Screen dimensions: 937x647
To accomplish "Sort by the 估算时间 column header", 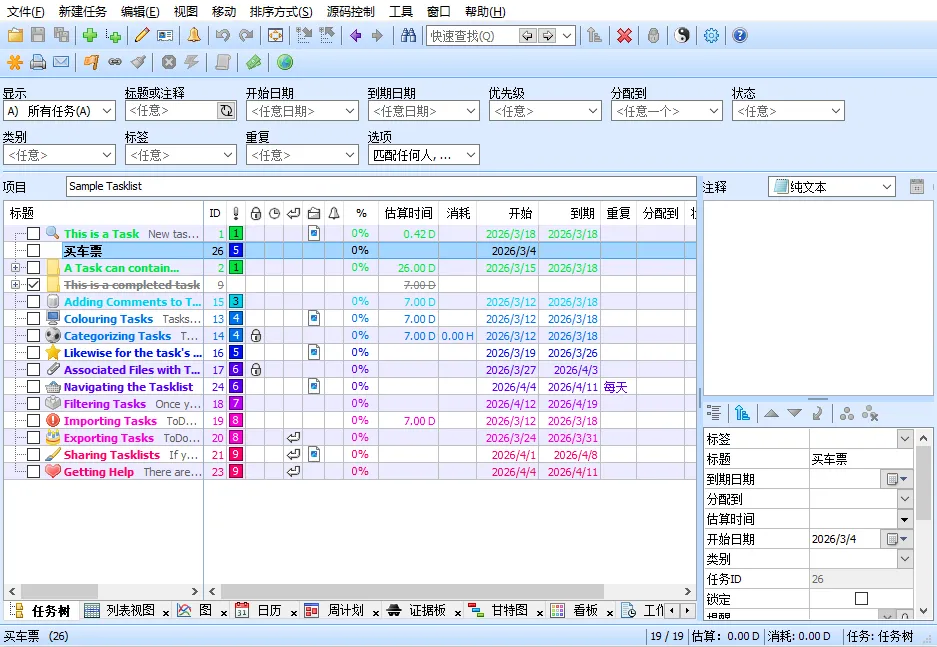I will point(408,213).
